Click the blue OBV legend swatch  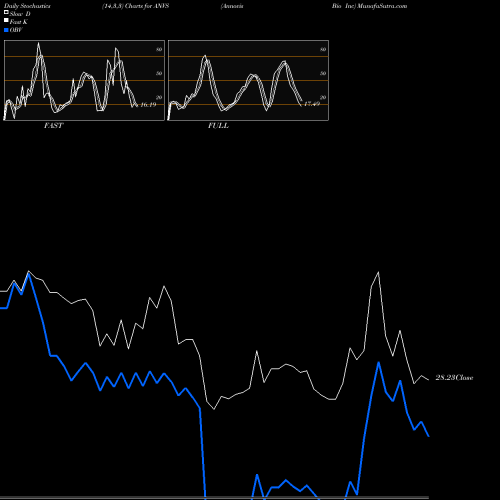click(x=6, y=30)
